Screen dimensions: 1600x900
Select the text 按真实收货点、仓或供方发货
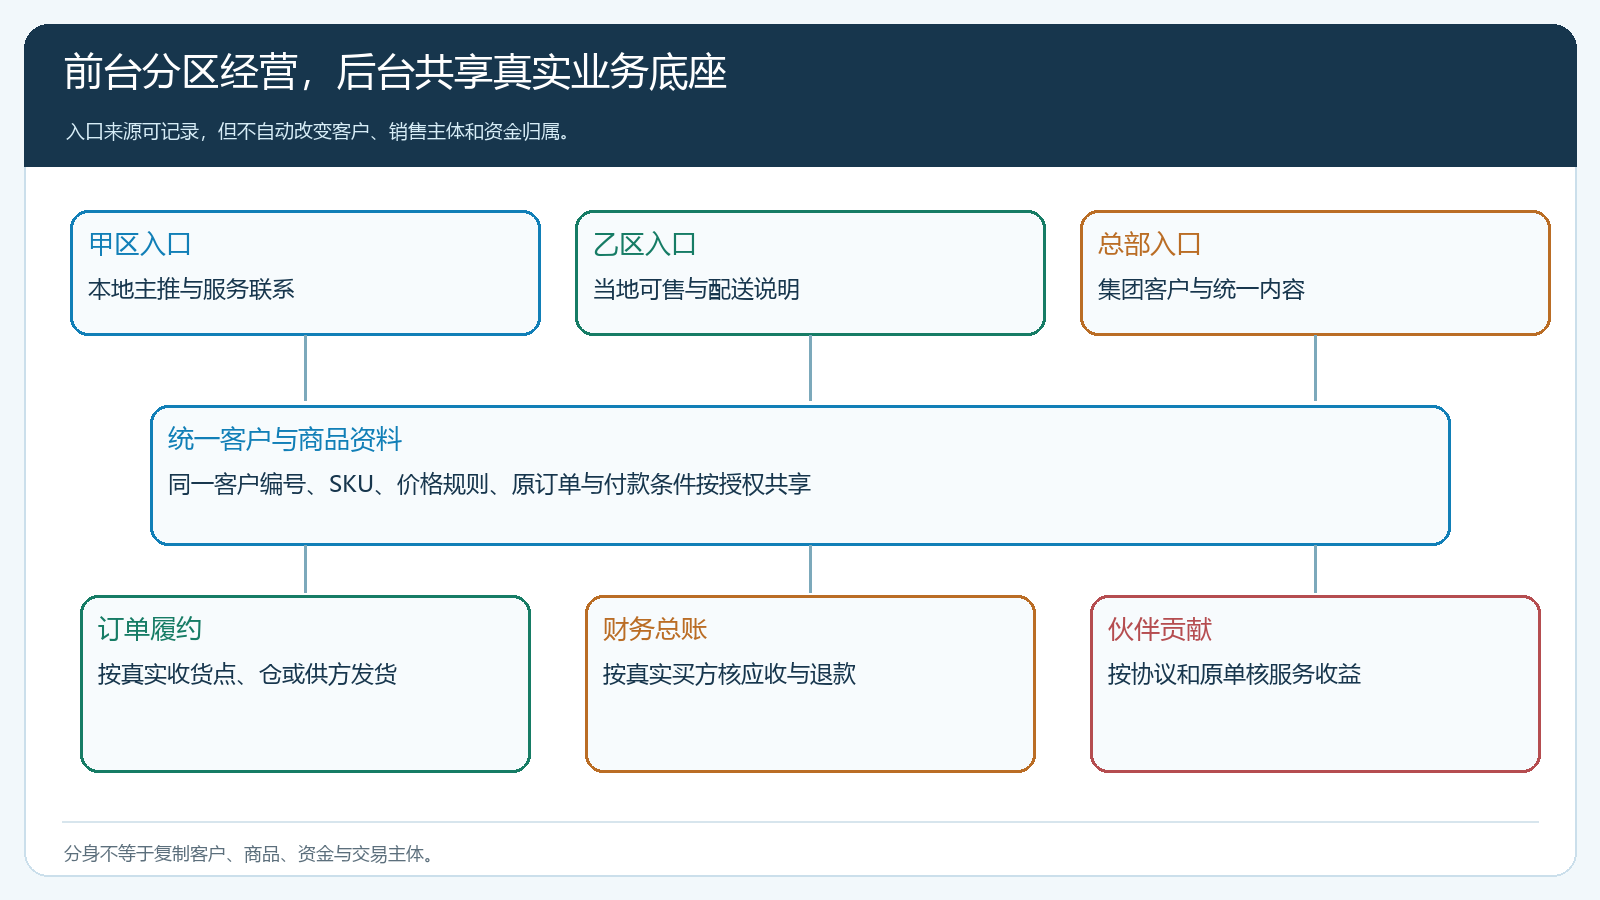tap(247, 674)
